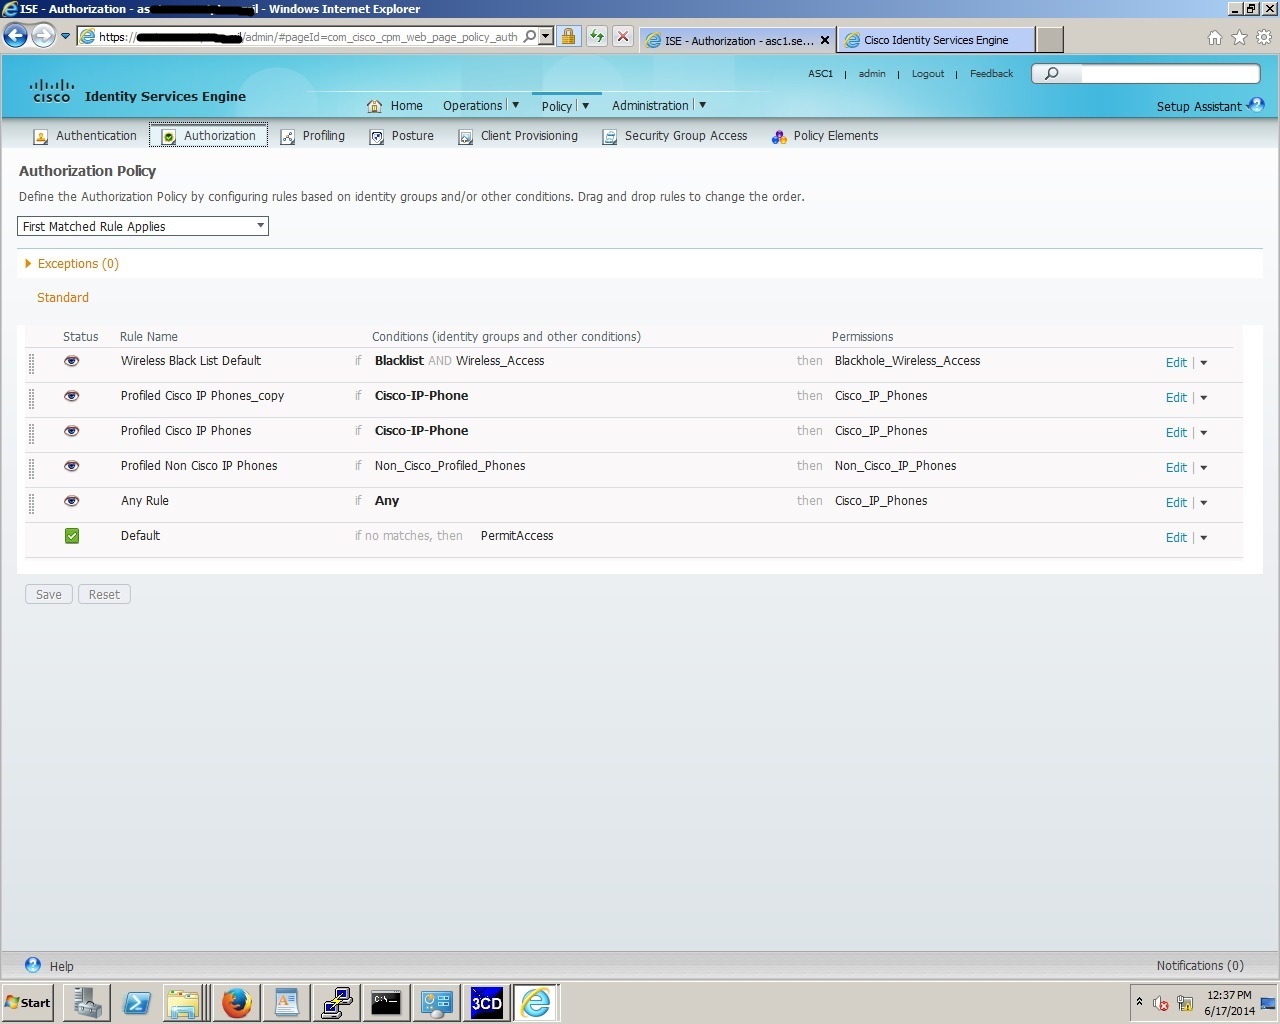This screenshot has width=1280, height=1024.
Task: Click the browser back arrow button
Action: tap(15, 37)
